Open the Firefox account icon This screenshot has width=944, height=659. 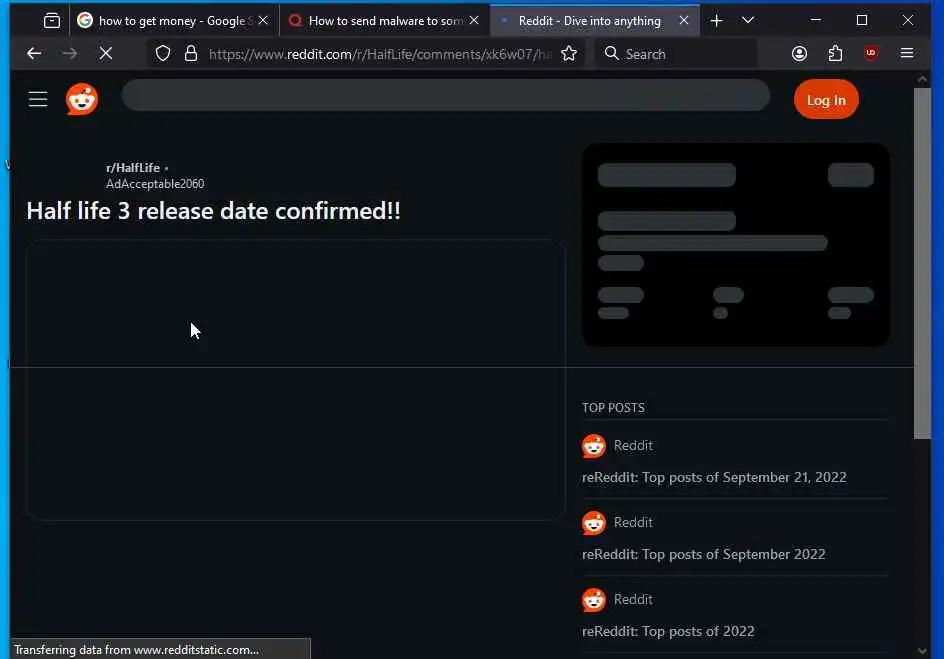799,54
